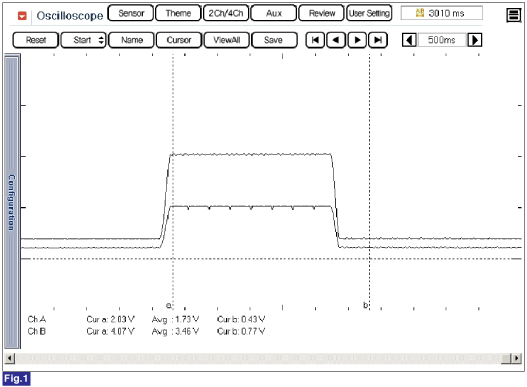Decrease time base with left arrow
Viewport: 527px width, 387px height.
[x=409, y=40]
